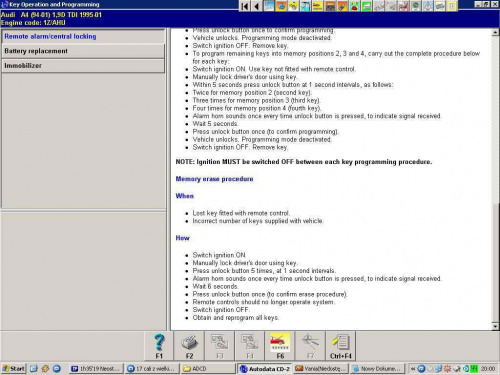Expand hidden tray icons with the chevron
This screenshot has width=500, height=375.
click(413, 369)
